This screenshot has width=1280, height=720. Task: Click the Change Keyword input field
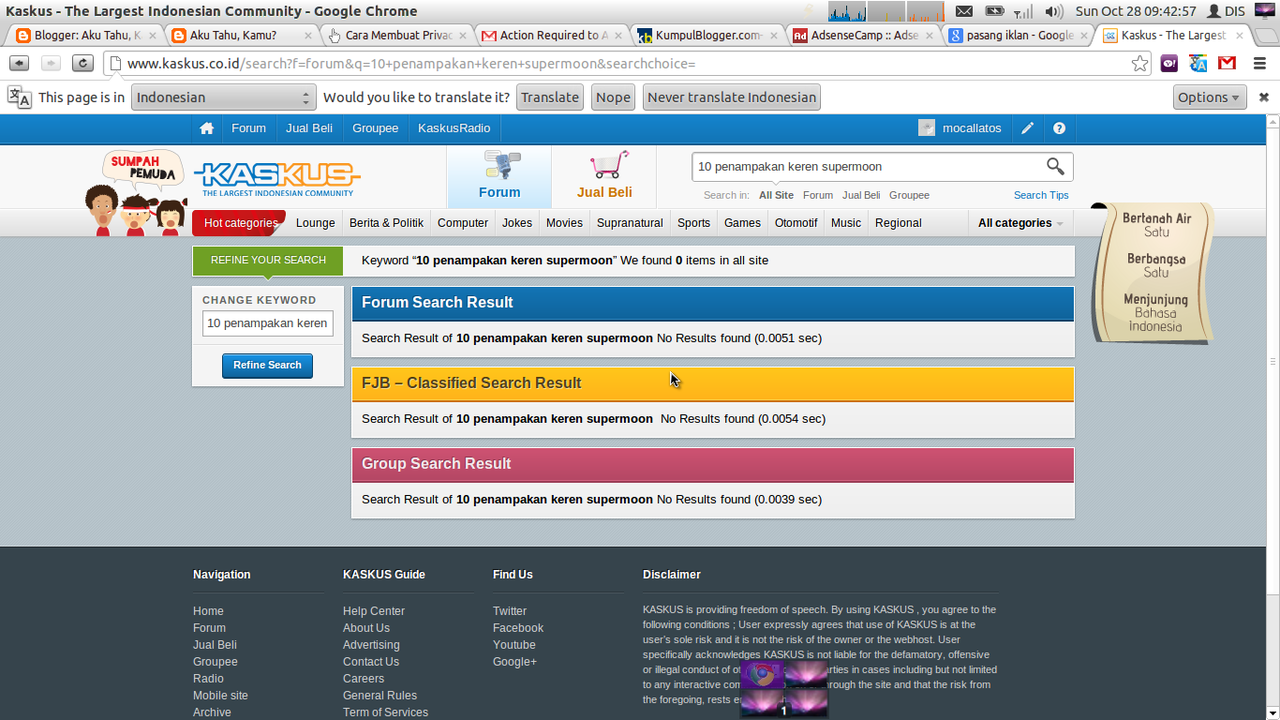click(267, 323)
